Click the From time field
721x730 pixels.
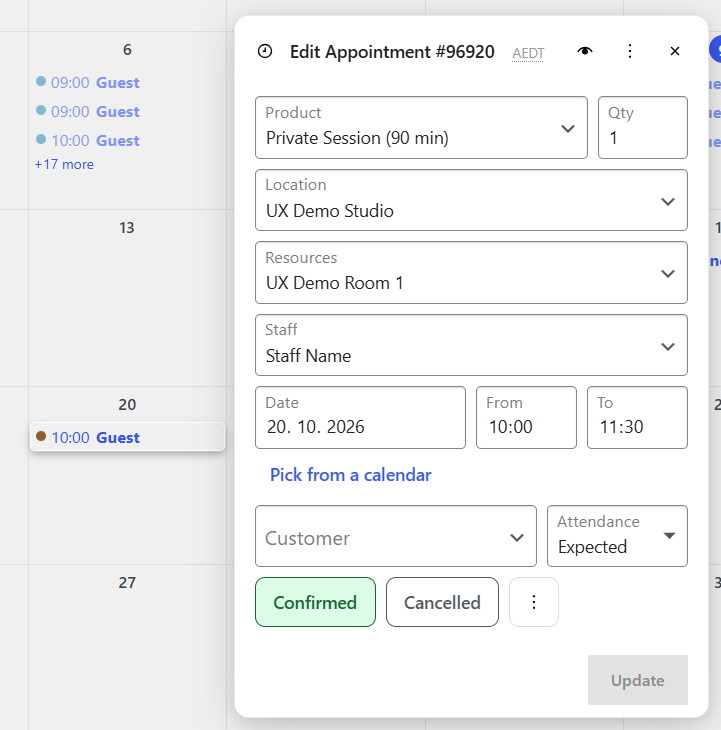coord(526,418)
